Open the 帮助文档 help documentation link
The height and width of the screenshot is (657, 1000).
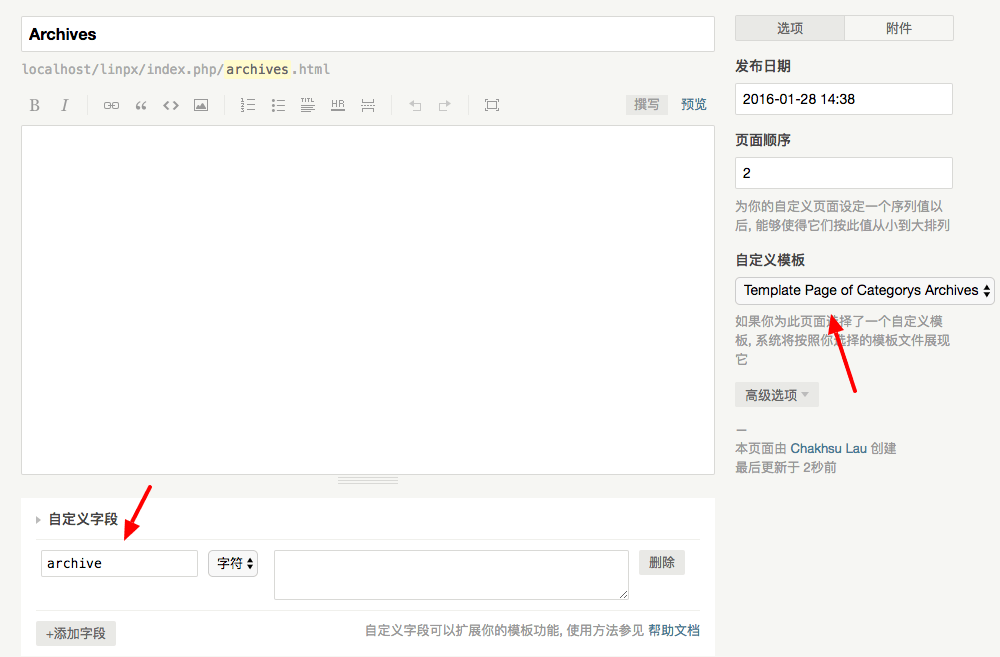tap(674, 629)
